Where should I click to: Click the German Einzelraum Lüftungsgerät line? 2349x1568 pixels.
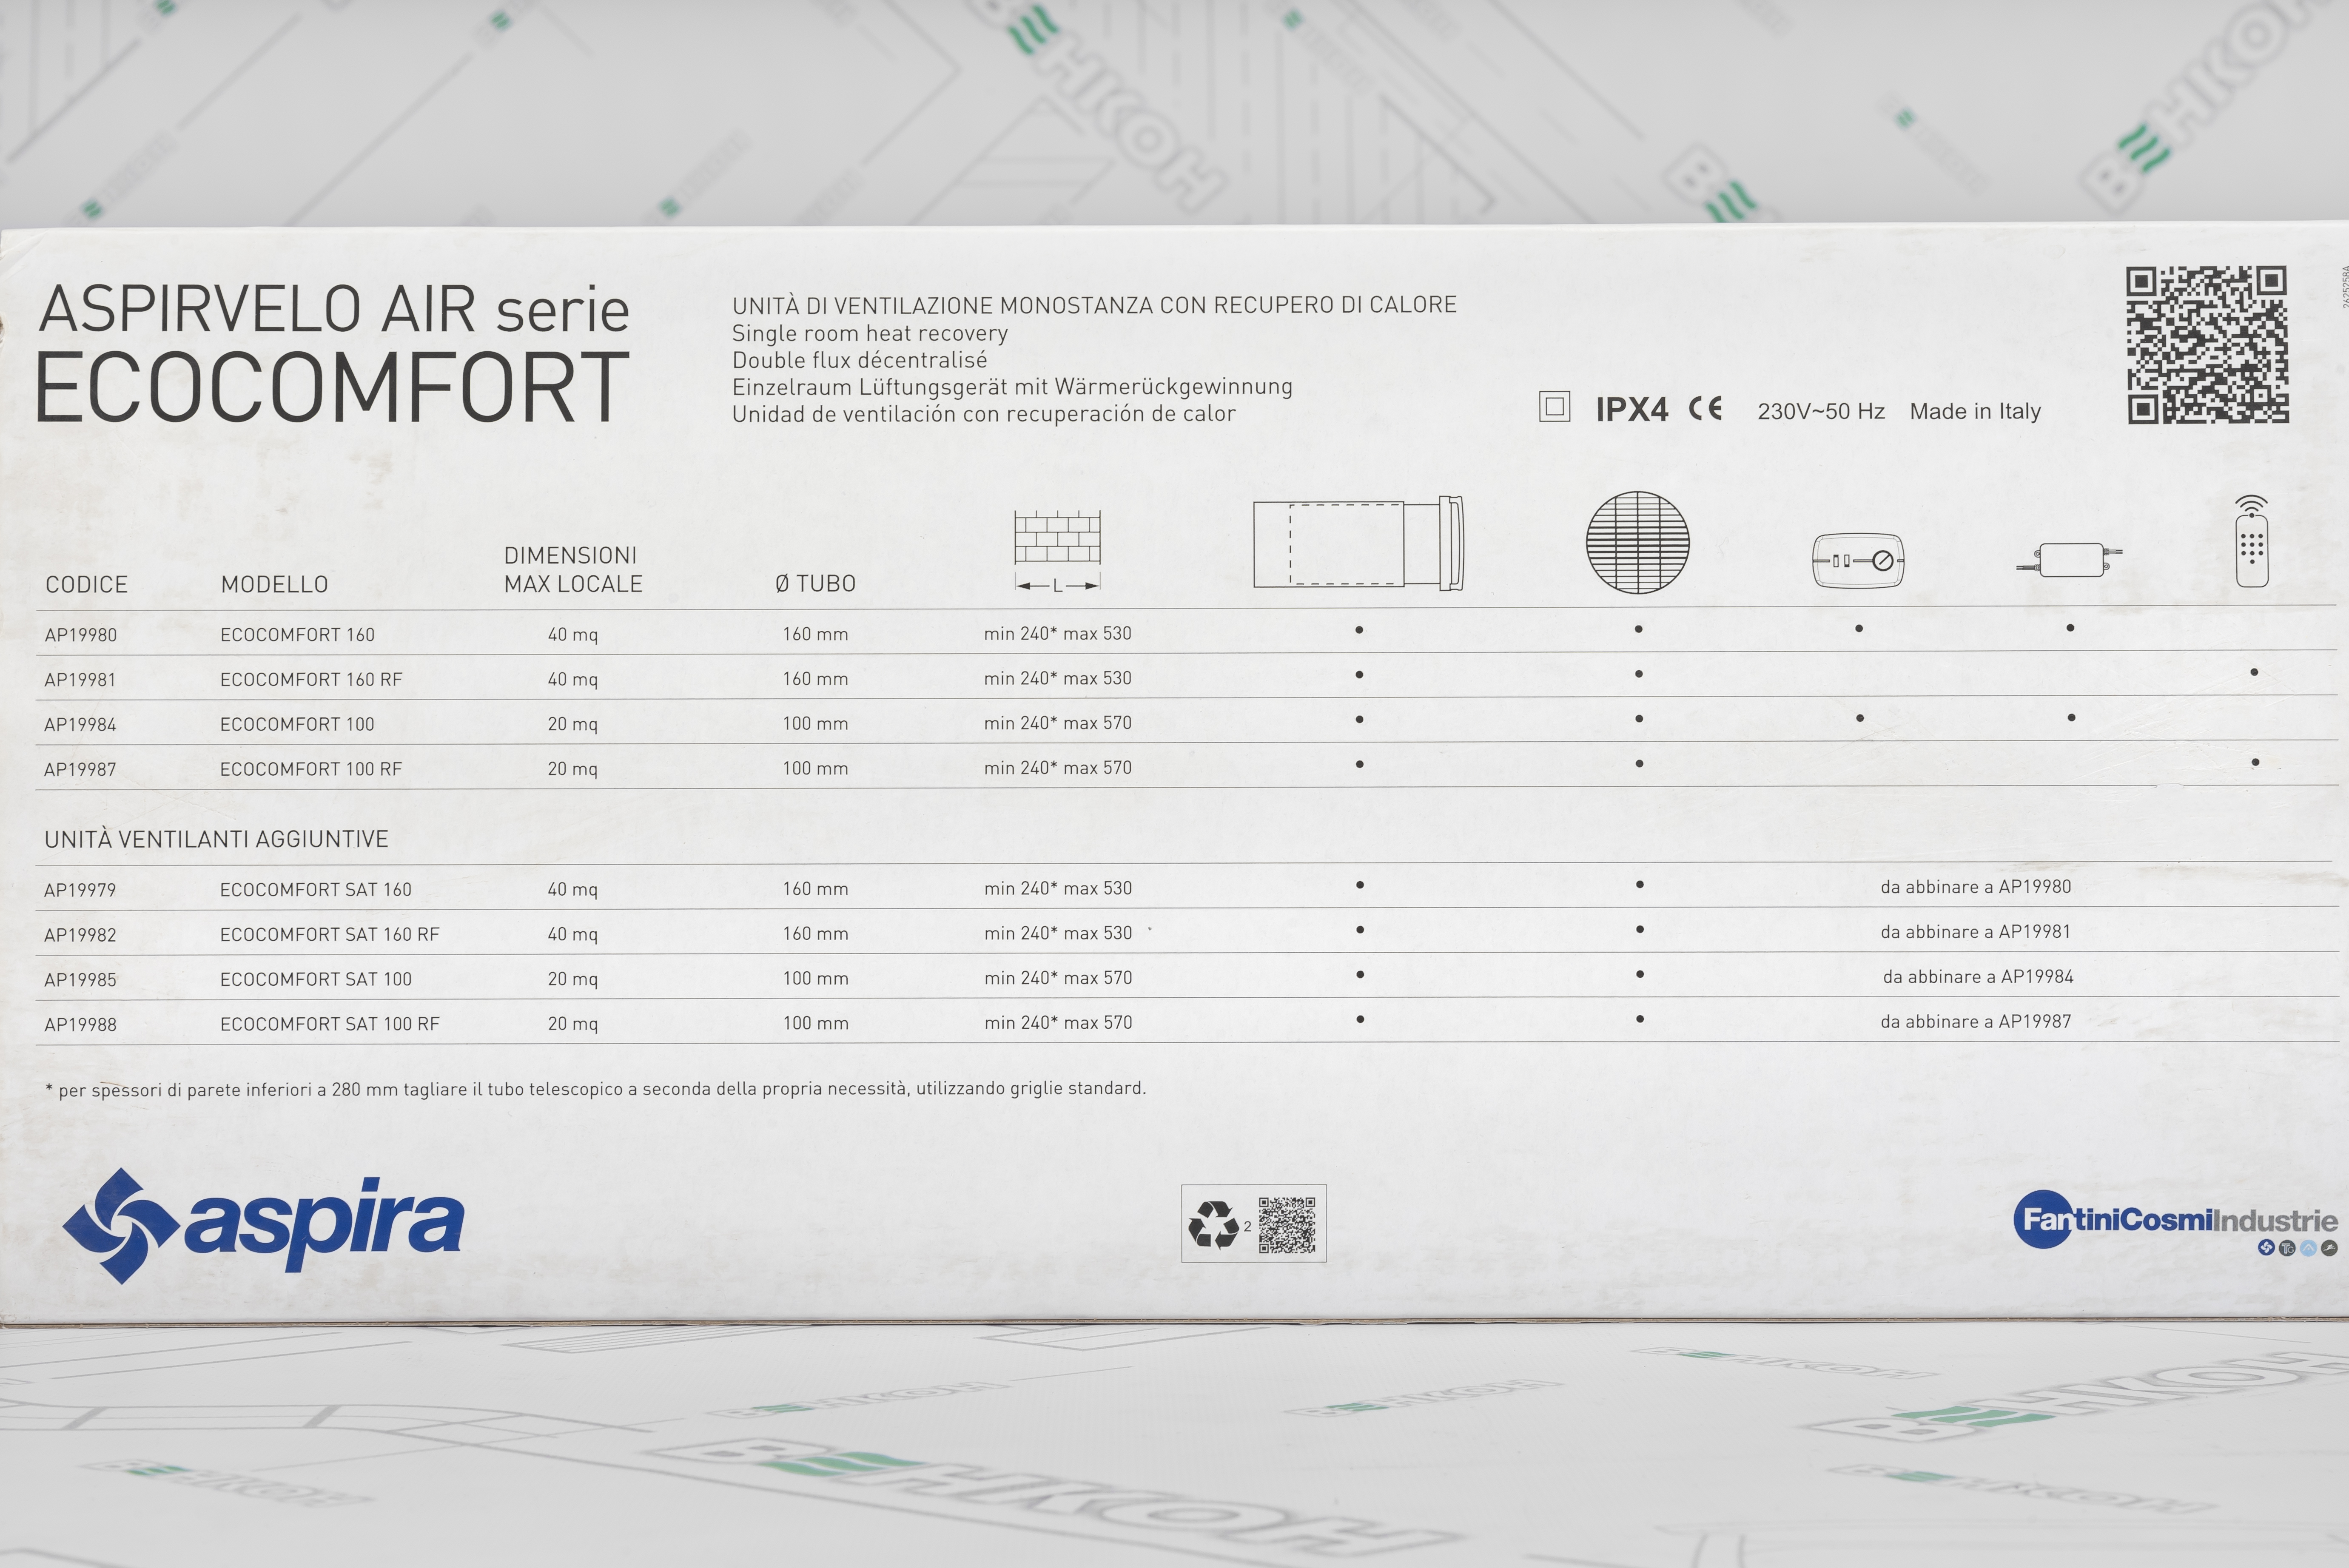click(x=1012, y=387)
